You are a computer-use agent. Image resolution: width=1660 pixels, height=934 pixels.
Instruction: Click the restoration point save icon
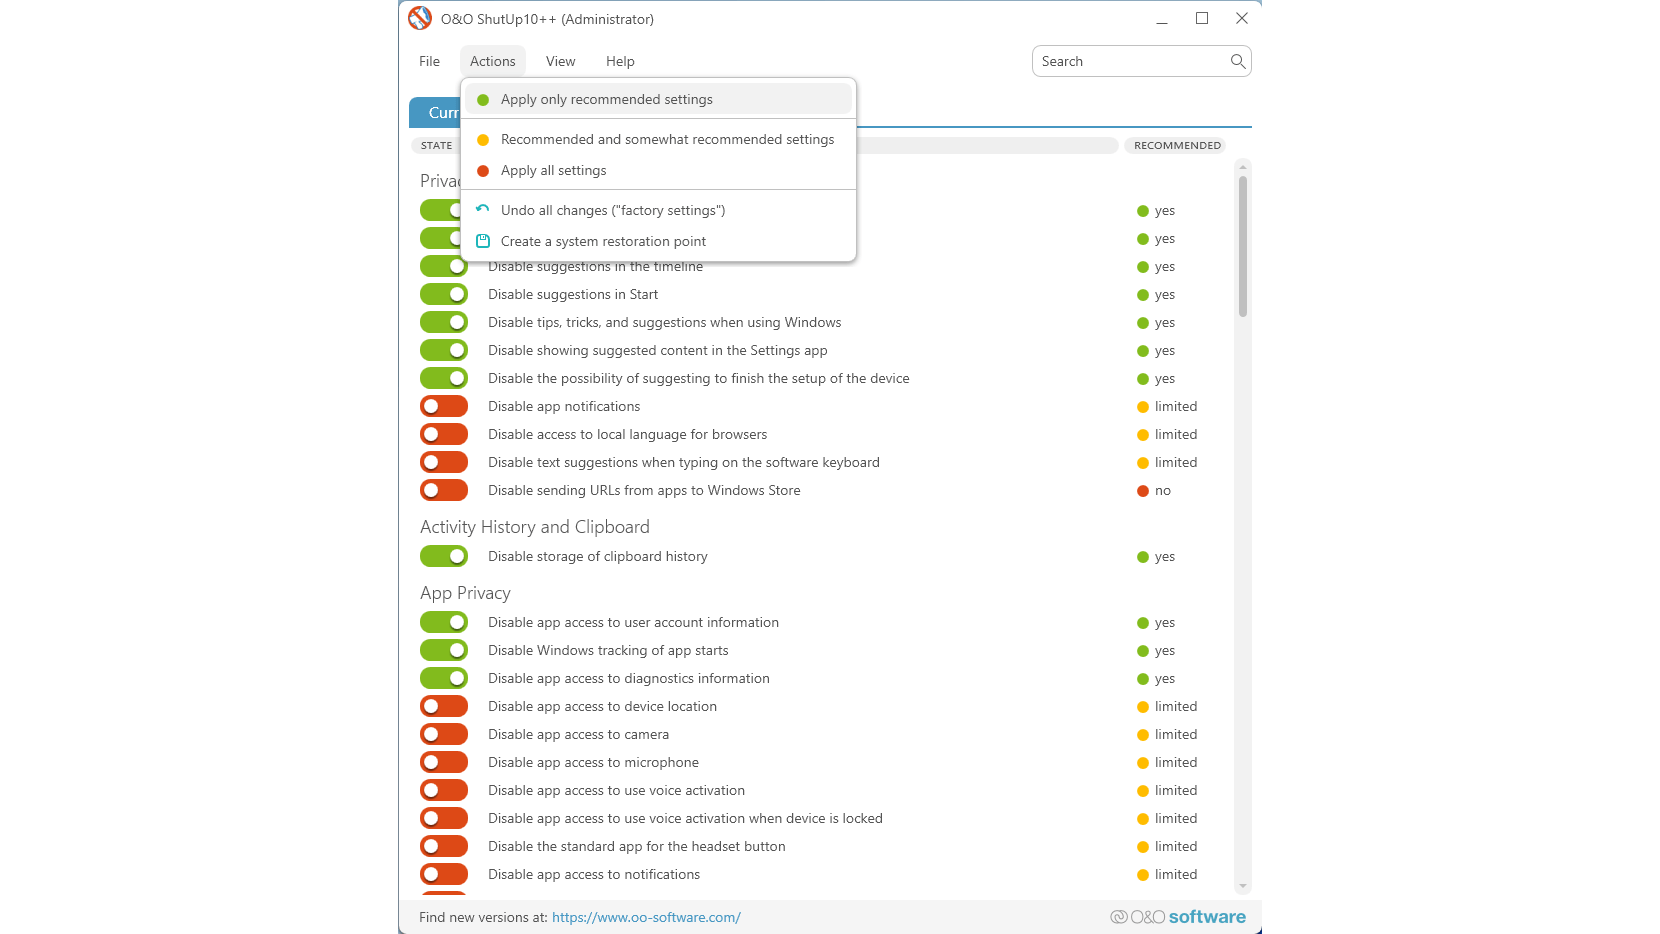click(x=483, y=241)
